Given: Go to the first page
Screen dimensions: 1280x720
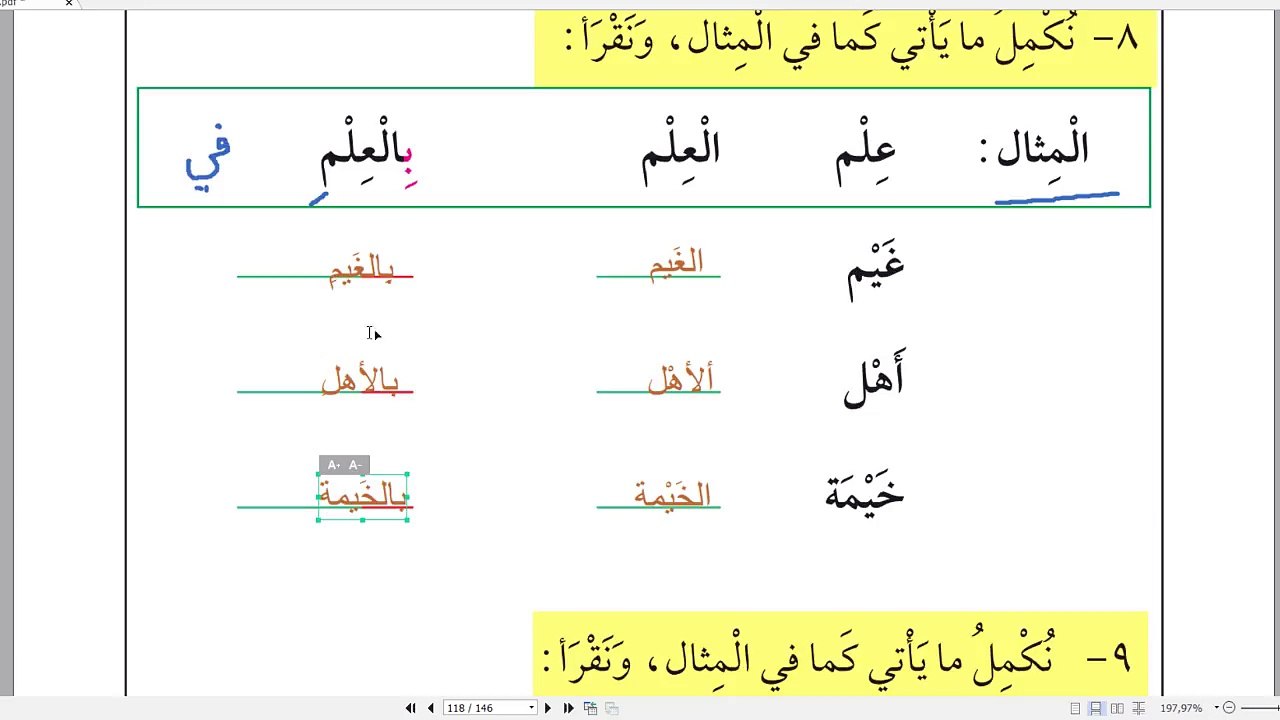Looking at the screenshot, I should tap(410, 708).
